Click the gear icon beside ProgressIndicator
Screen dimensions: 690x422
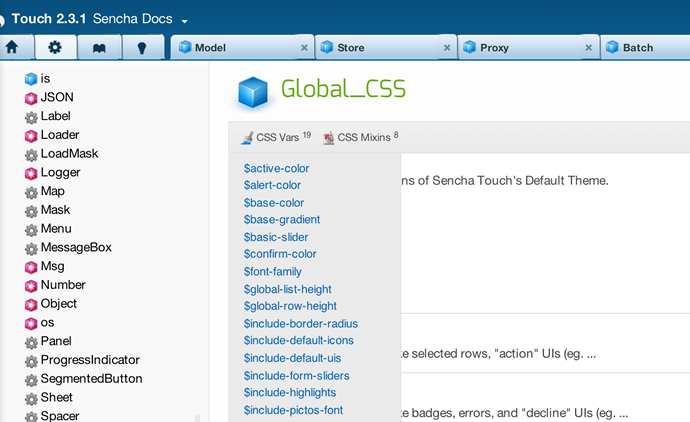coord(31,361)
